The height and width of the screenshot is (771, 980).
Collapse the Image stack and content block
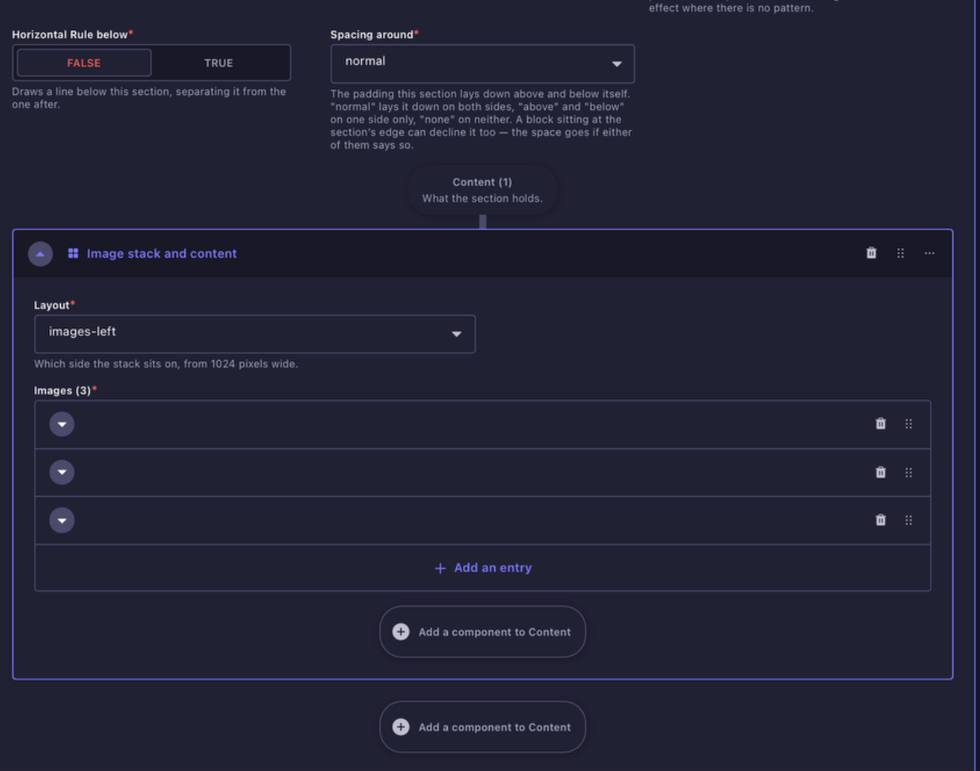click(x=40, y=254)
